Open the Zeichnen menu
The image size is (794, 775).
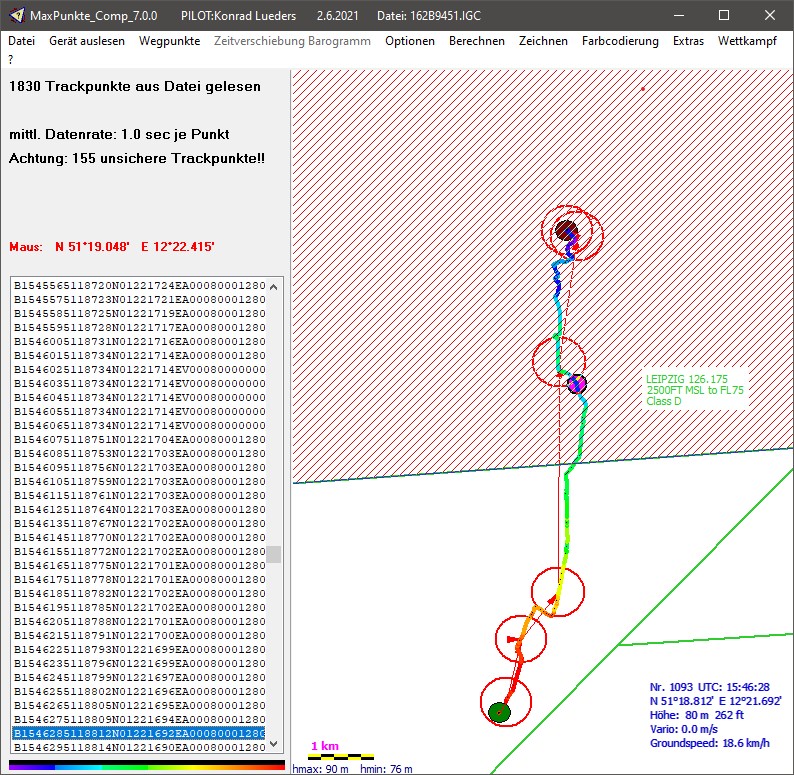pos(543,41)
